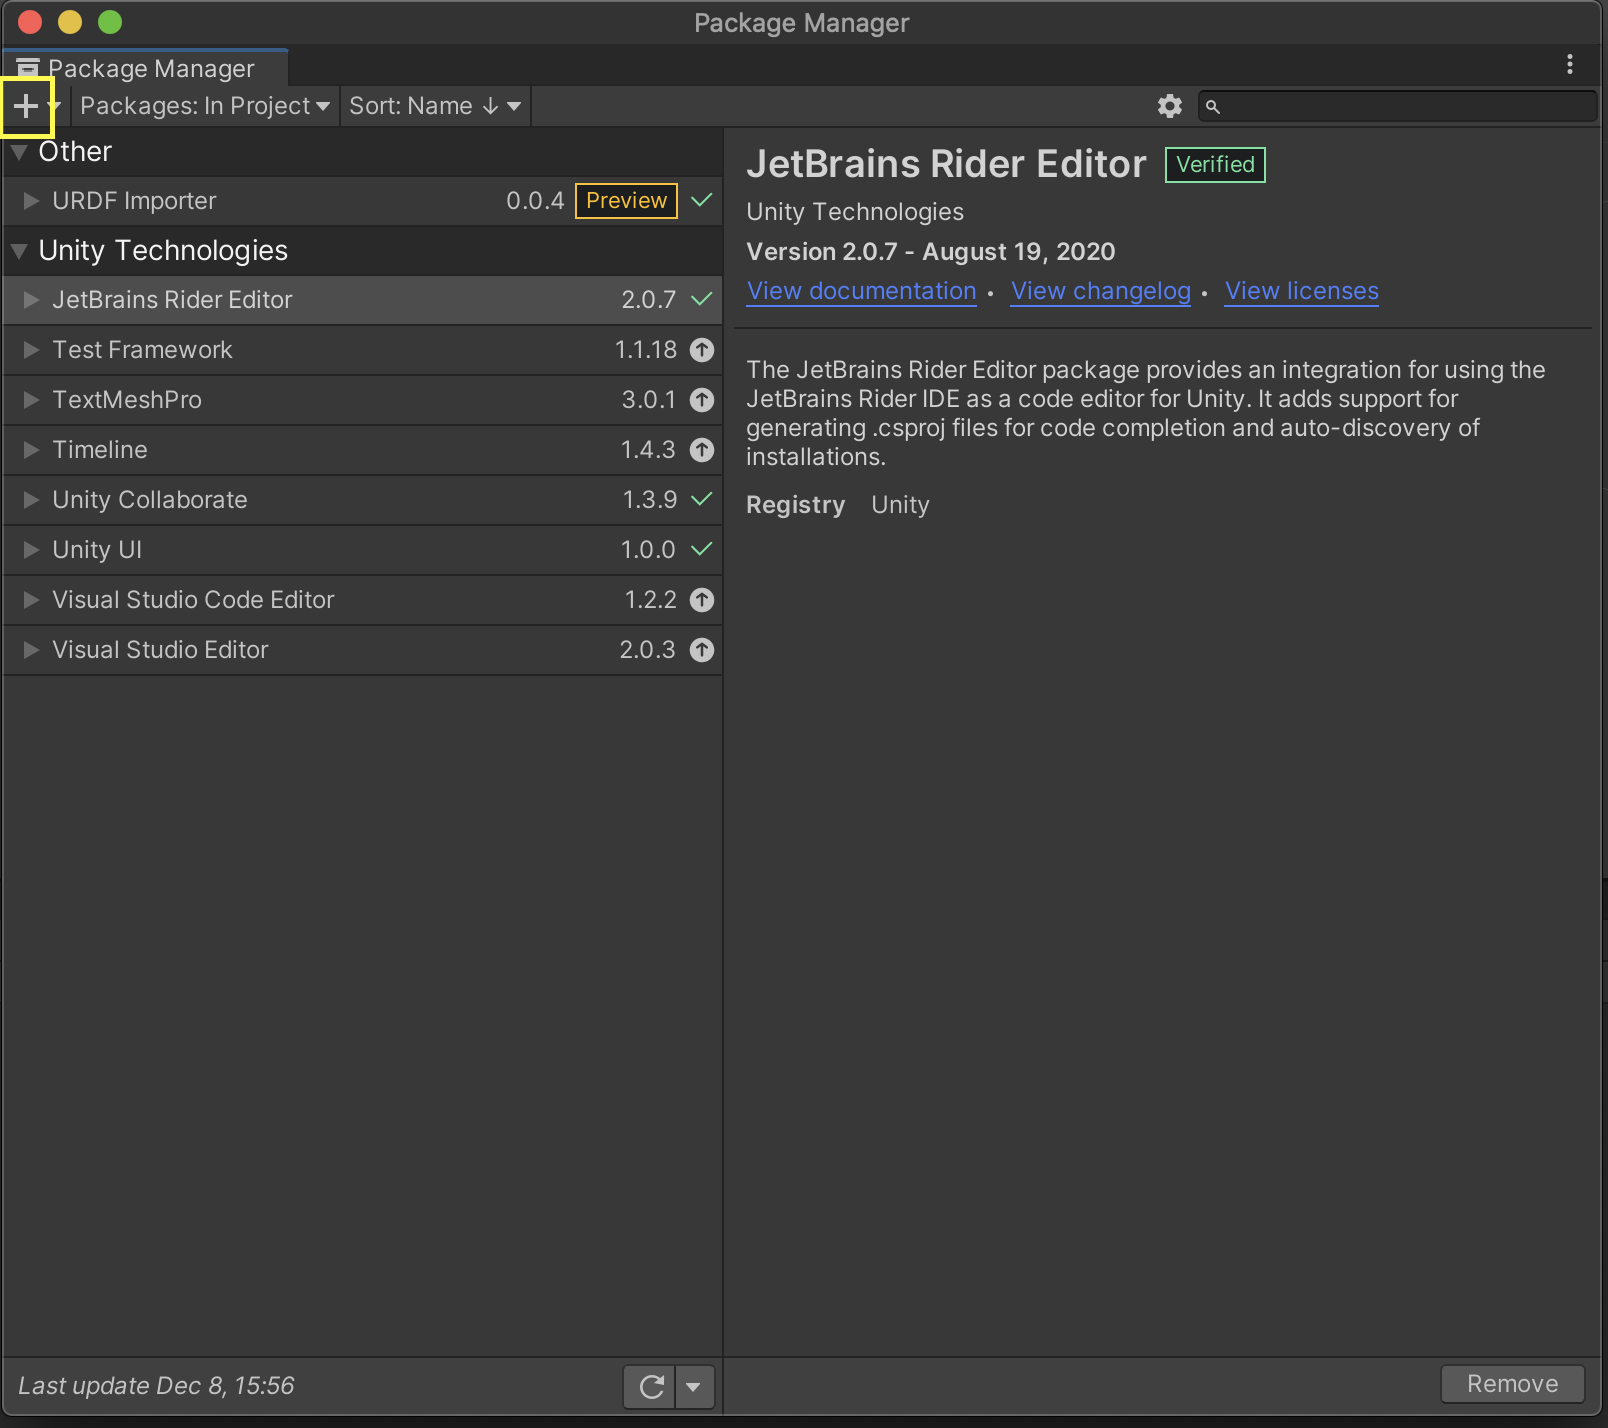Expand the URDF Importer package versions

coord(31,201)
